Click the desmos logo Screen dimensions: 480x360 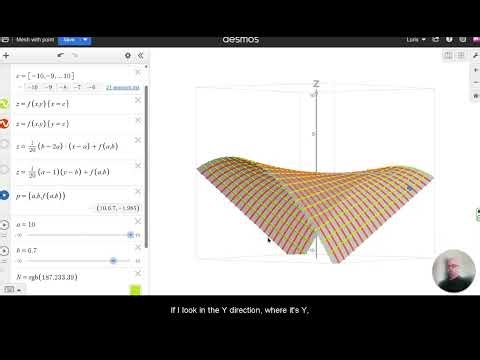(x=241, y=40)
